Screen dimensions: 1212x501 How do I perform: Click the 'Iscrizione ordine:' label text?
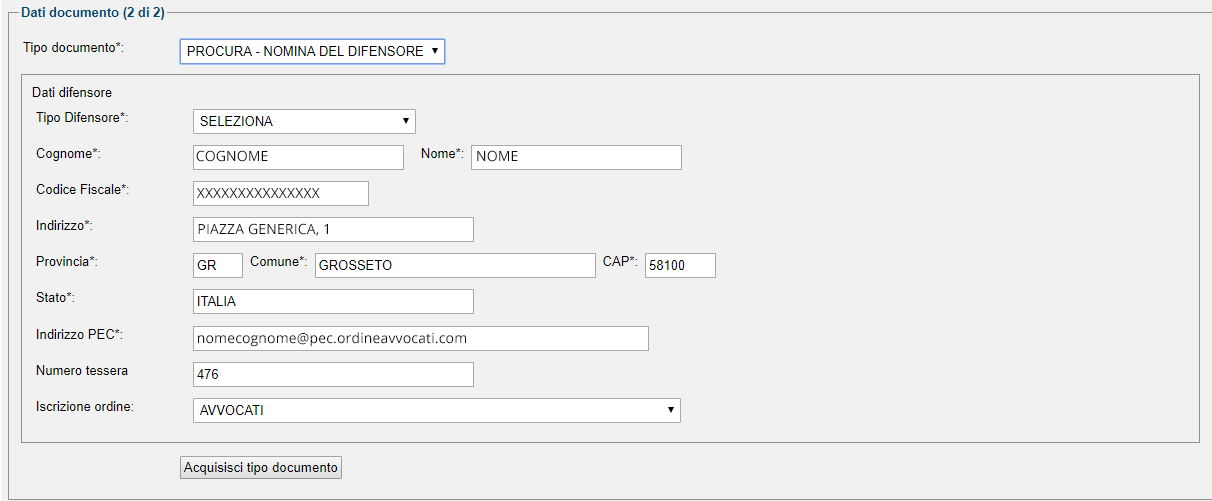pyautogui.click(x=85, y=407)
